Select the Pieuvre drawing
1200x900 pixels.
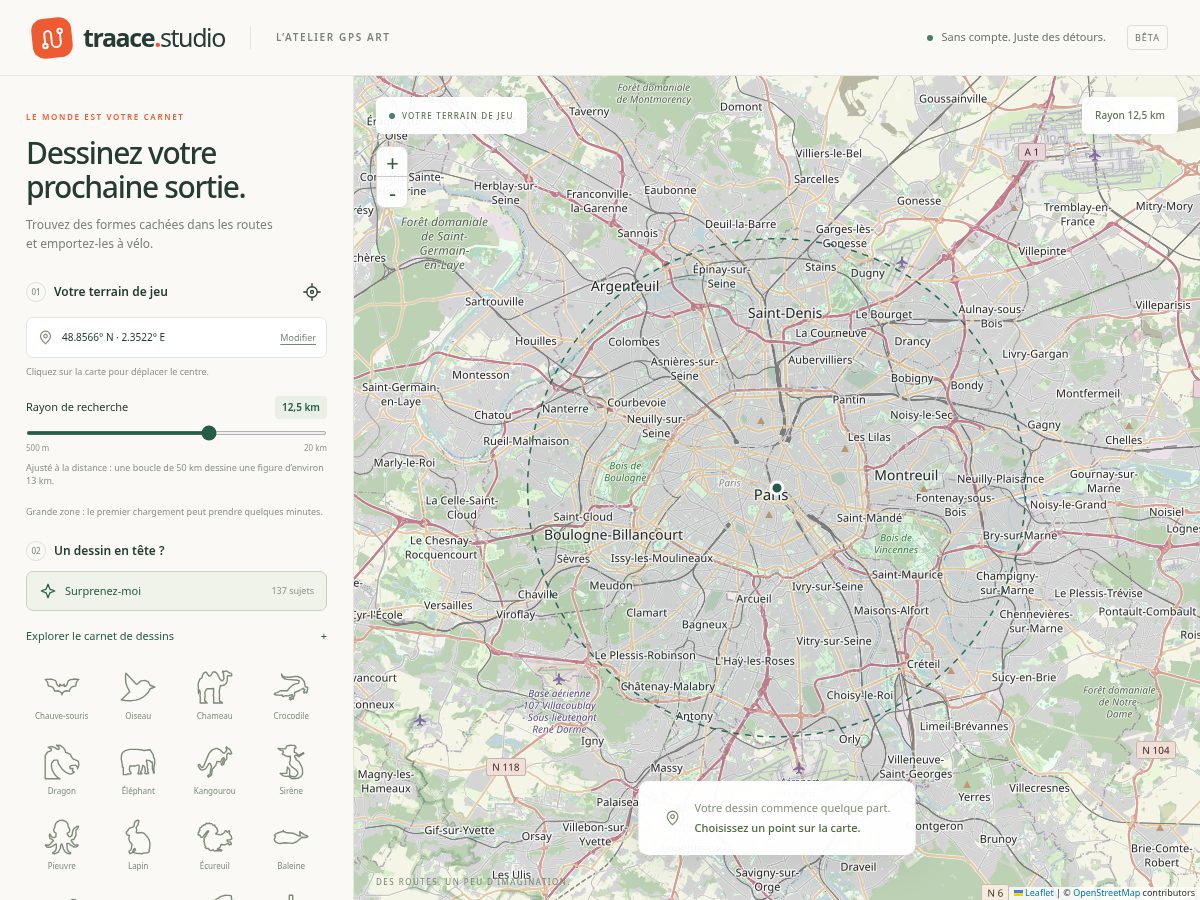tap(62, 845)
